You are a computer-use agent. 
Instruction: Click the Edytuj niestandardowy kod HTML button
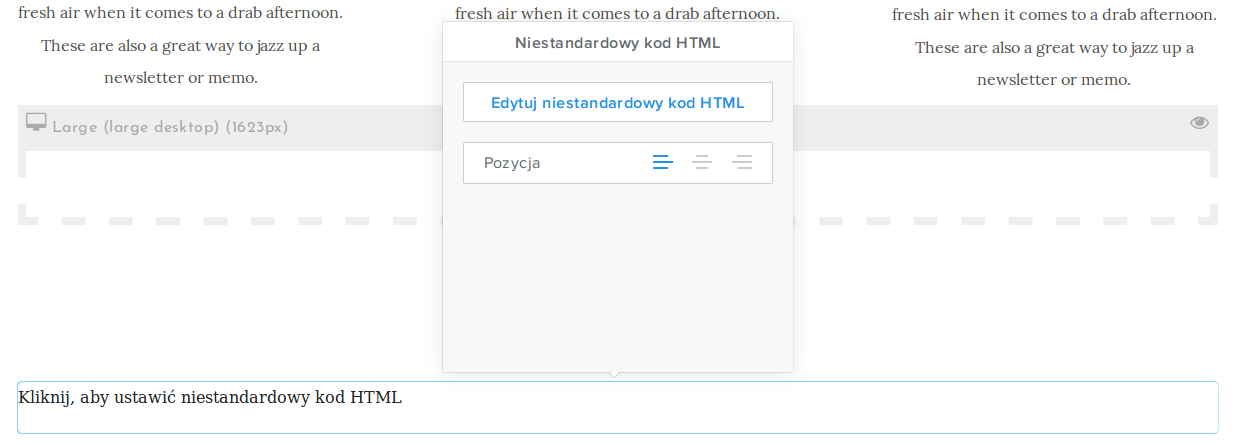click(x=617, y=102)
